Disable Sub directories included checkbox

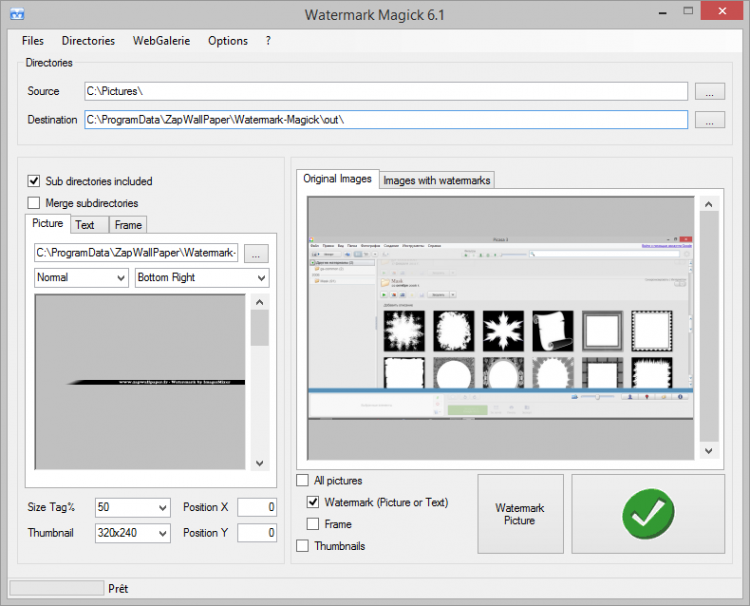pyautogui.click(x=35, y=181)
